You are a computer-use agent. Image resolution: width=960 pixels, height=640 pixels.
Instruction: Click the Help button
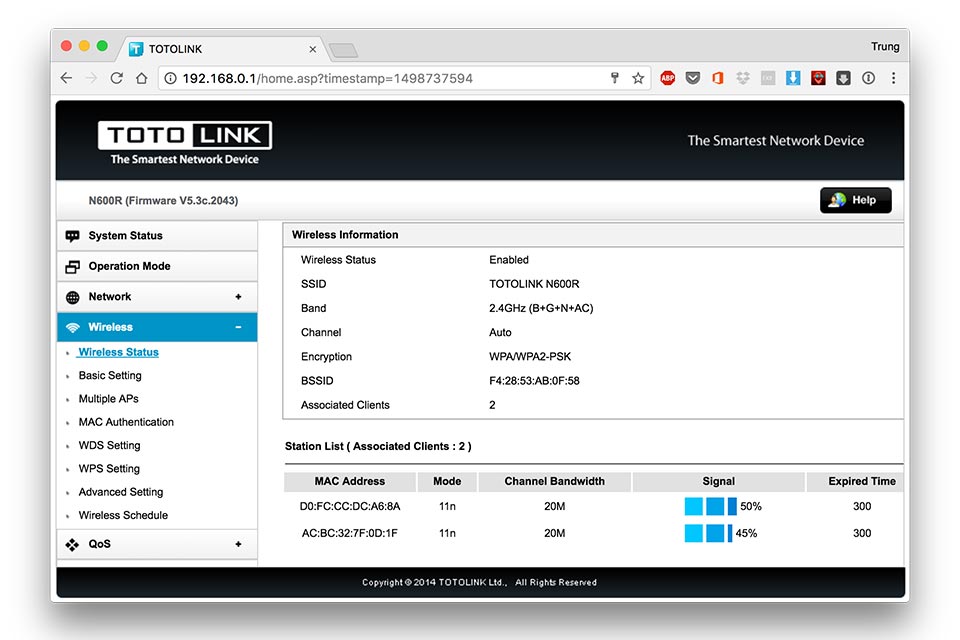pyautogui.click(x=855, y=200)
